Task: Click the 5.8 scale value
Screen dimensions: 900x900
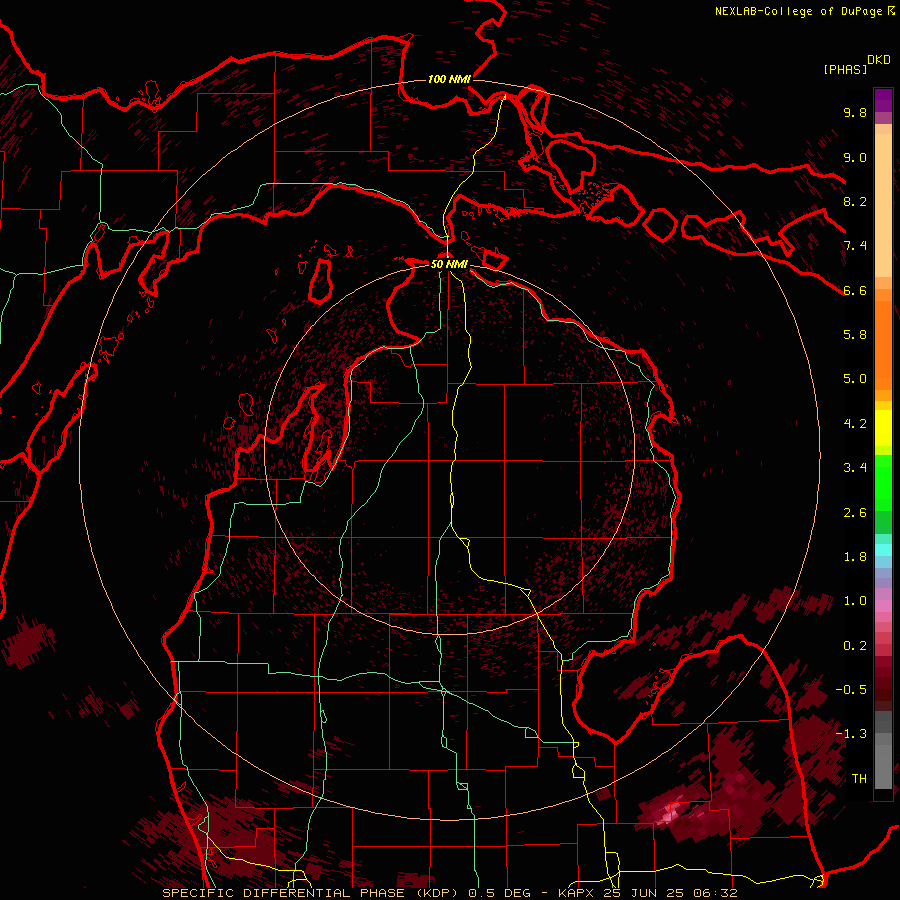Action: point(855,335)
